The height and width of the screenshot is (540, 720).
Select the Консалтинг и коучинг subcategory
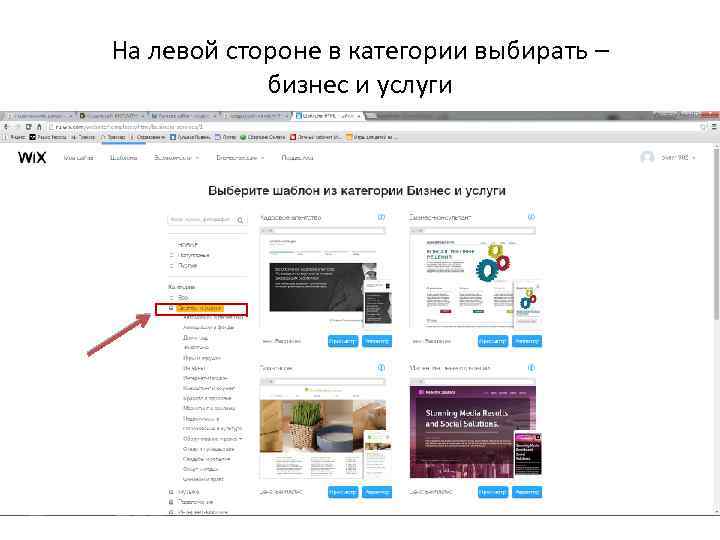tap(209, 388)
